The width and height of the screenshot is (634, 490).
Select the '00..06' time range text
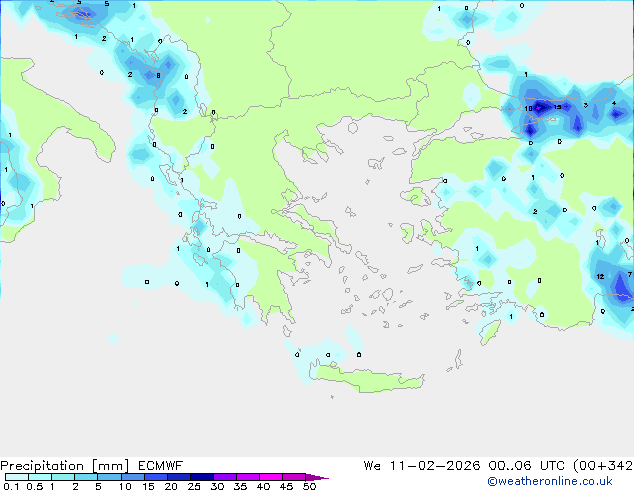(510, 466)
